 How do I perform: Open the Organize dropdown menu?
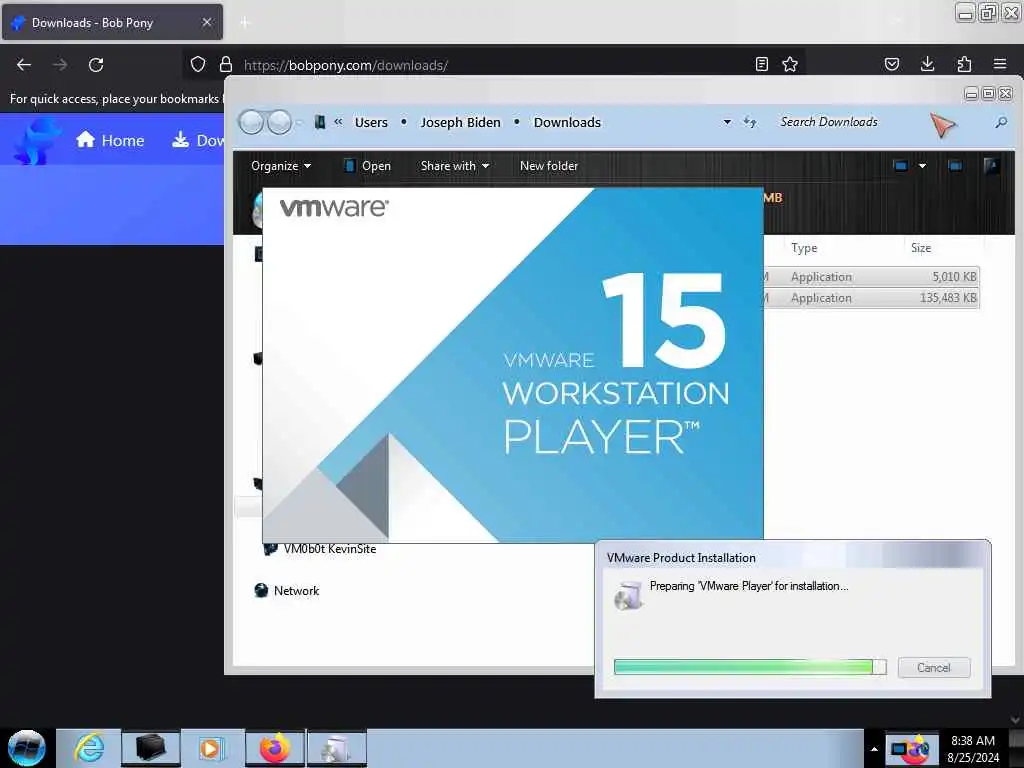point(281,166)
